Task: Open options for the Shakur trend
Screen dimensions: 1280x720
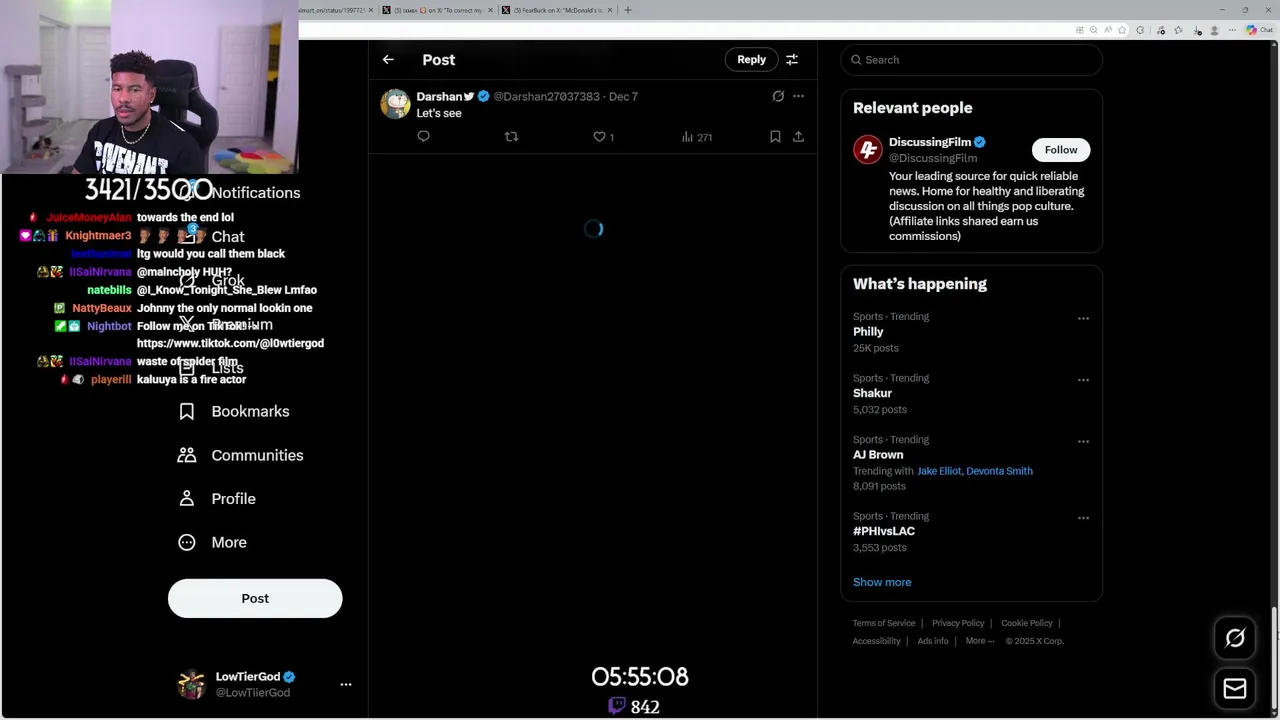Action: point(1083,380)
